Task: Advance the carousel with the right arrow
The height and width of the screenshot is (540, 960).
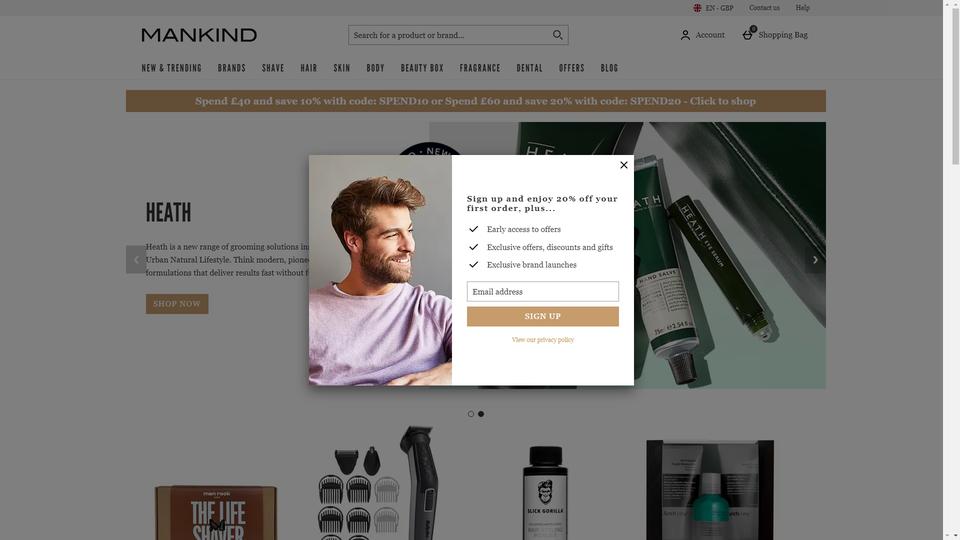Action: click(815, 260)
